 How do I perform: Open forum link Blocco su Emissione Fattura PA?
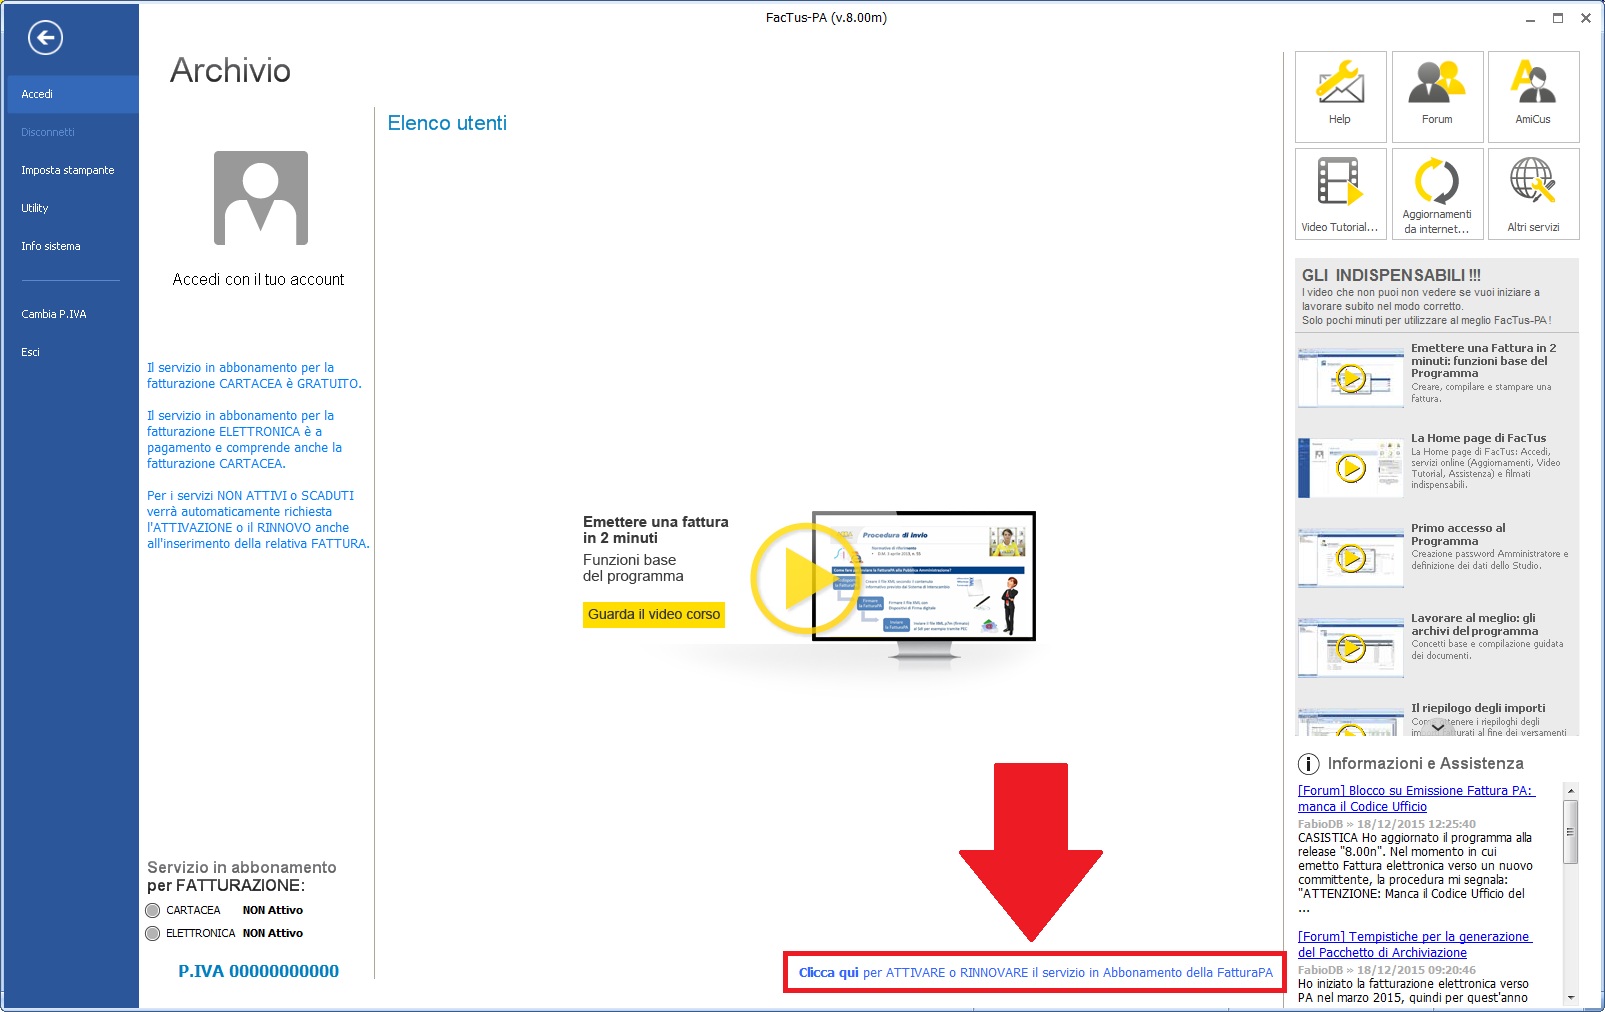(1415, 799)
